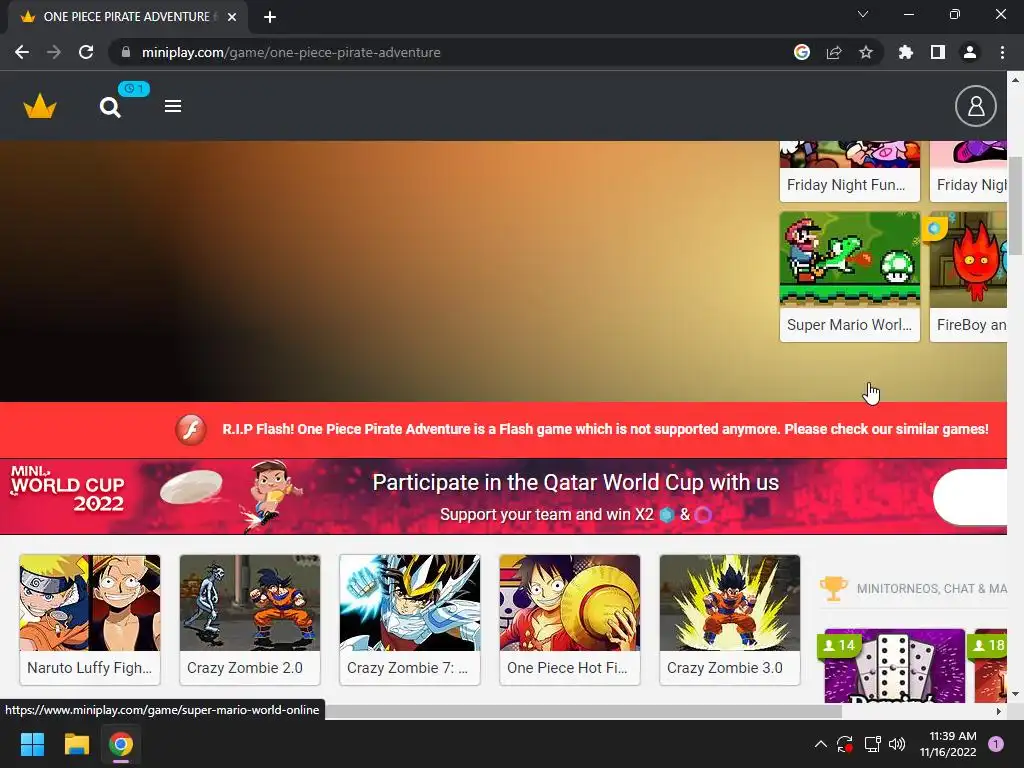Close the One Piece Pirate Adventure tab

pyautogui.click(x=232, y=17)
